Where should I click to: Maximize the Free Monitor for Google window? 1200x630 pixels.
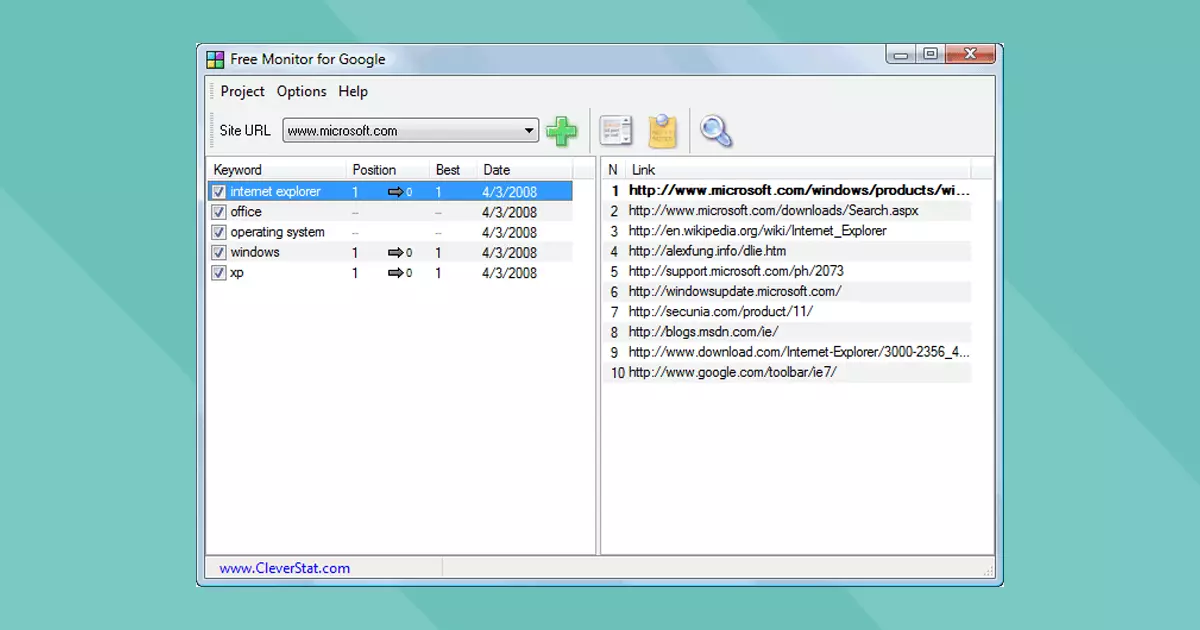tap(930, 54)
